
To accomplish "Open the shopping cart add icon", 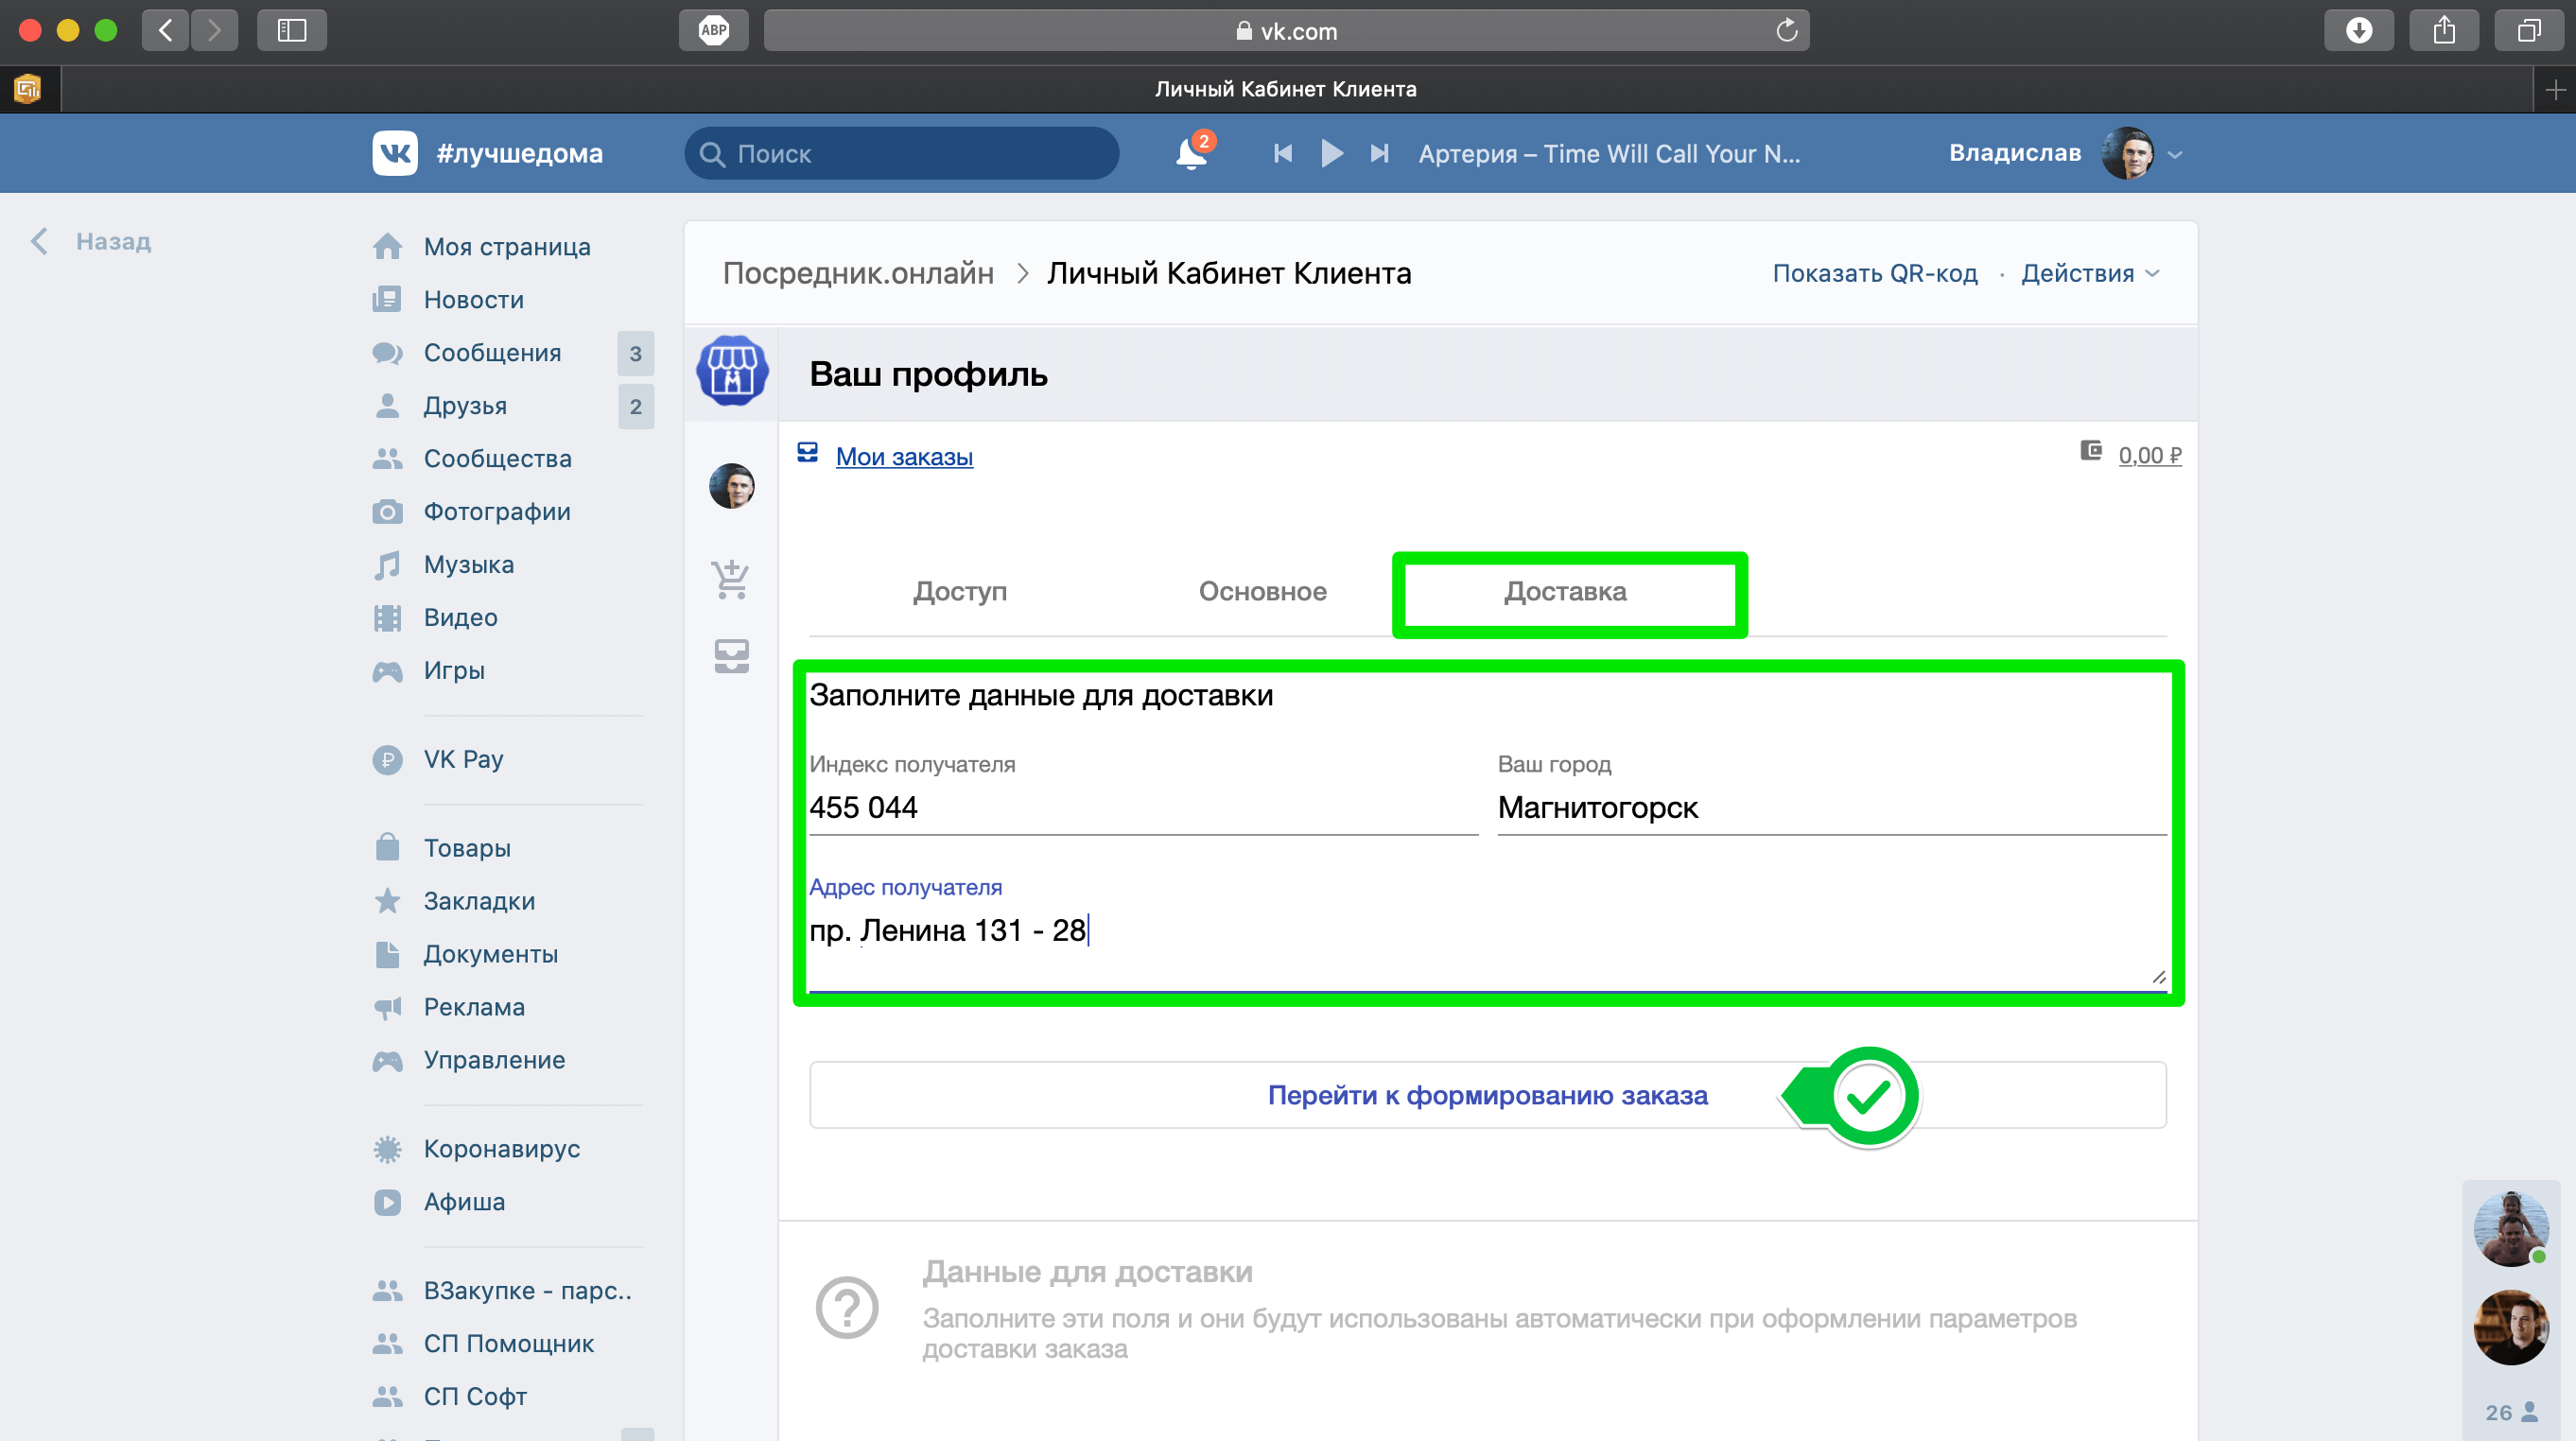I will [x=731, y=579].
